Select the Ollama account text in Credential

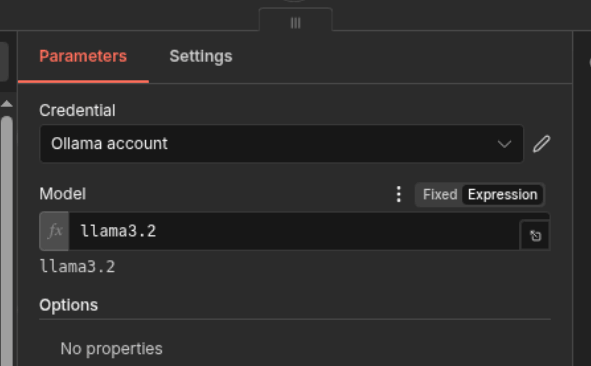pos(109,144)
